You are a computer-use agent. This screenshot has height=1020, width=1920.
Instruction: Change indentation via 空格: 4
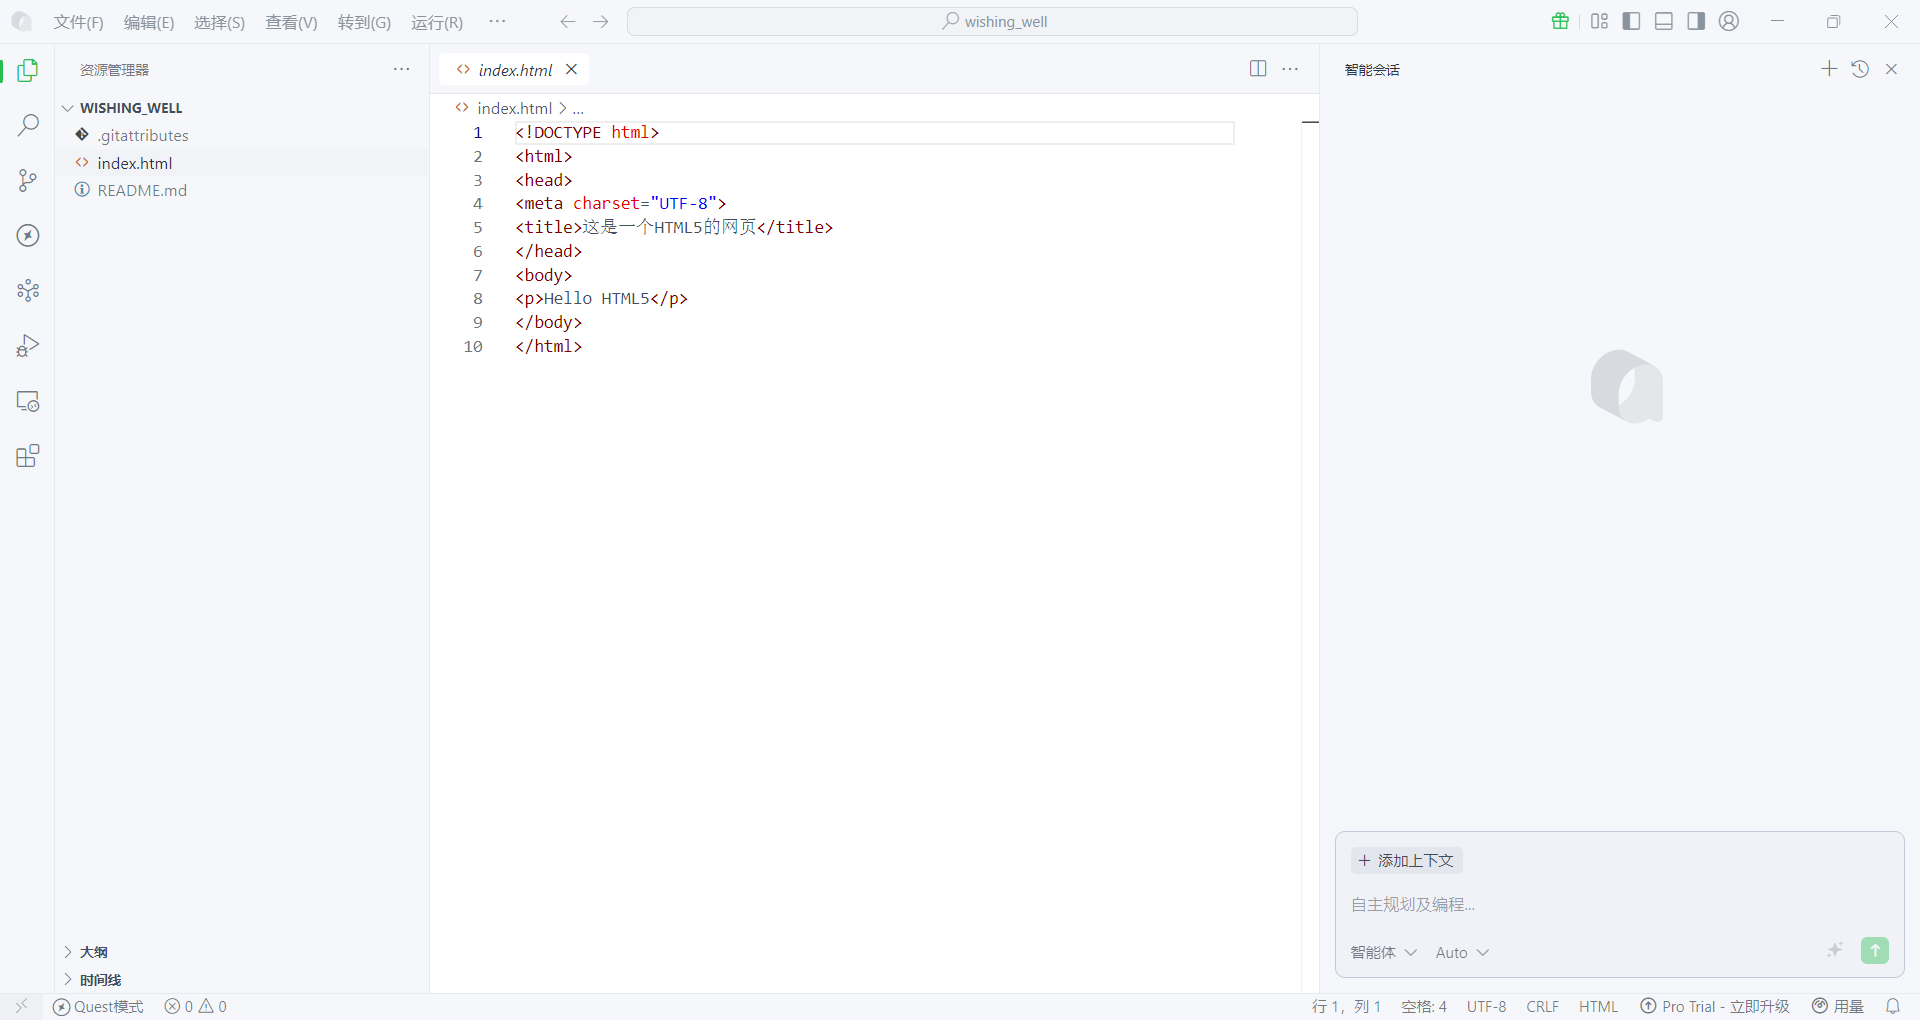tap(1424, 1006)
